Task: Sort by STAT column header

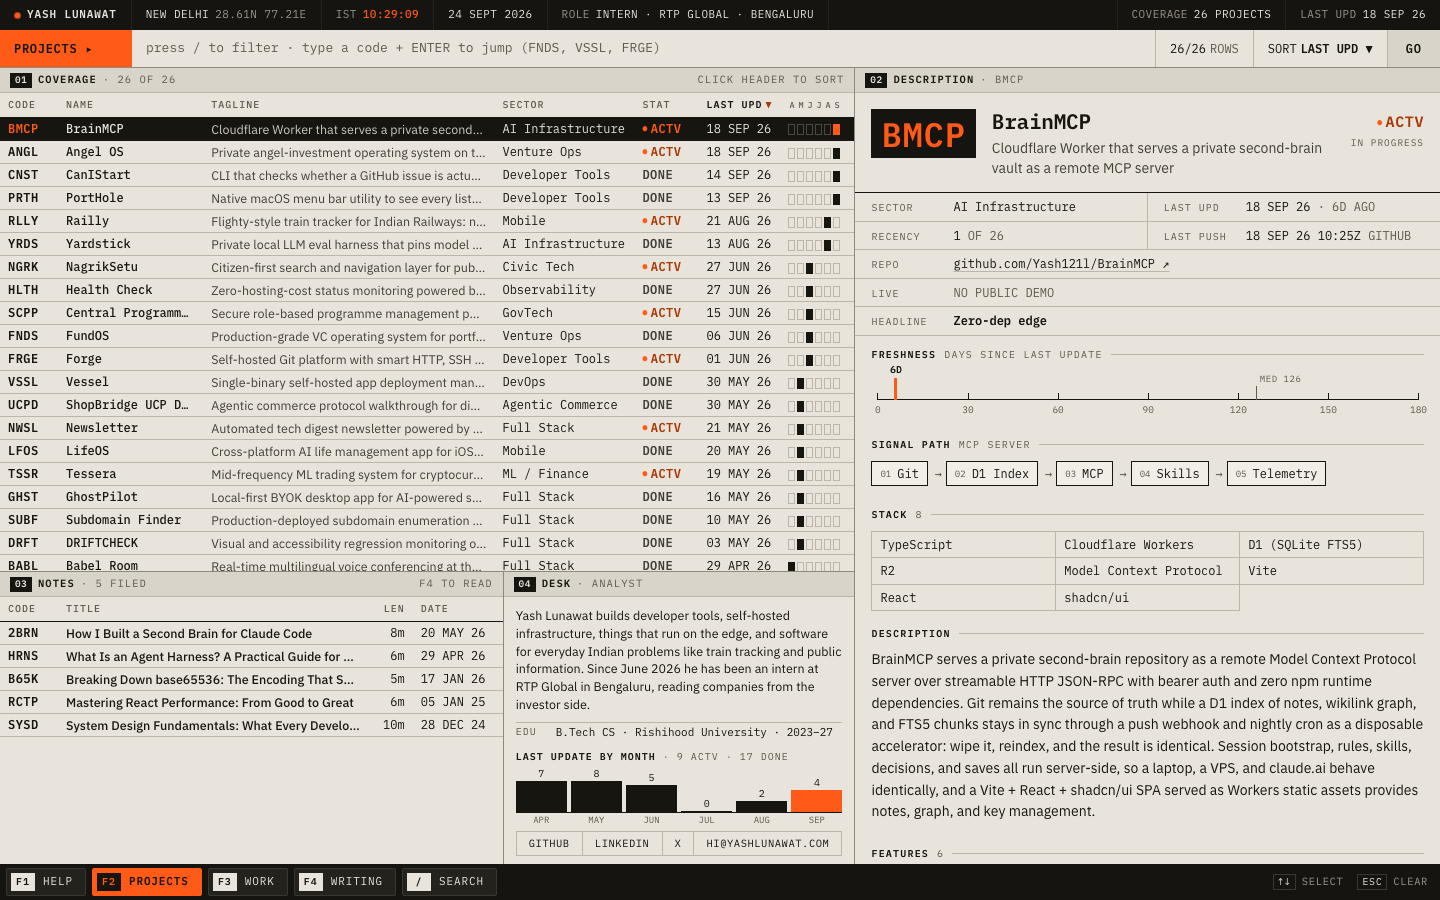Action: coord(656,105)
